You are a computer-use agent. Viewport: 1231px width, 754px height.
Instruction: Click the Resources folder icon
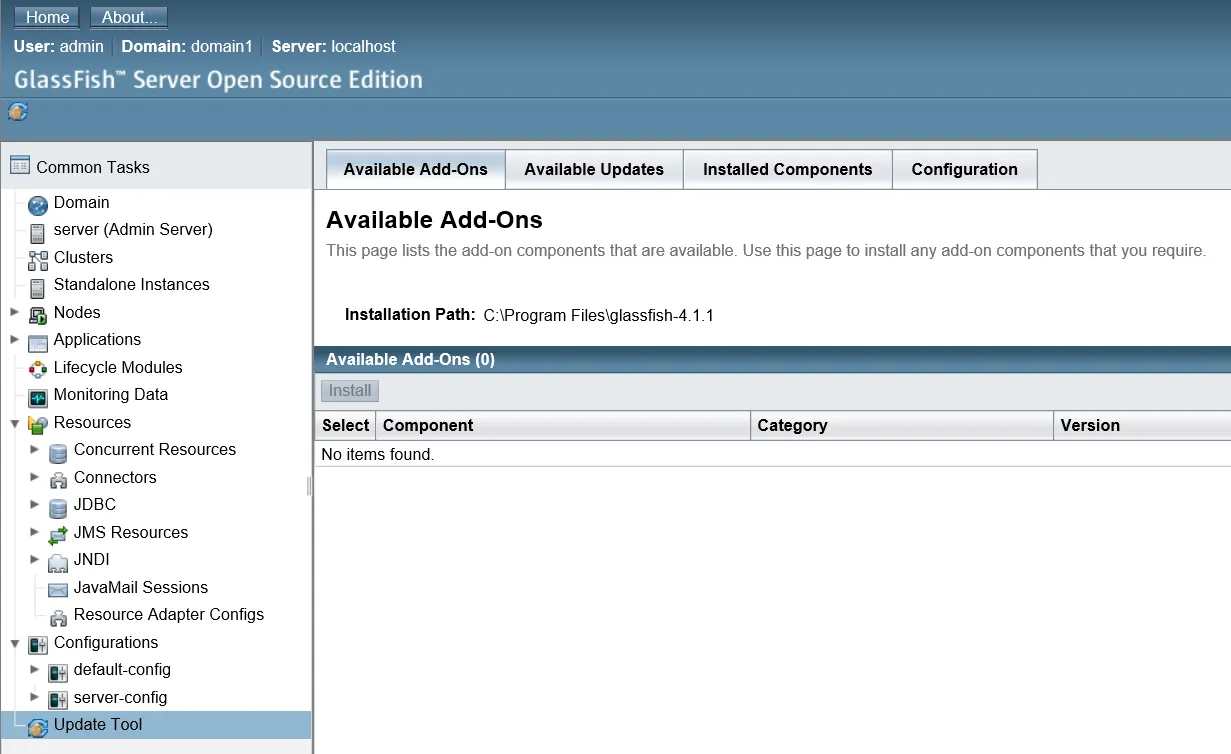[38, 426]
